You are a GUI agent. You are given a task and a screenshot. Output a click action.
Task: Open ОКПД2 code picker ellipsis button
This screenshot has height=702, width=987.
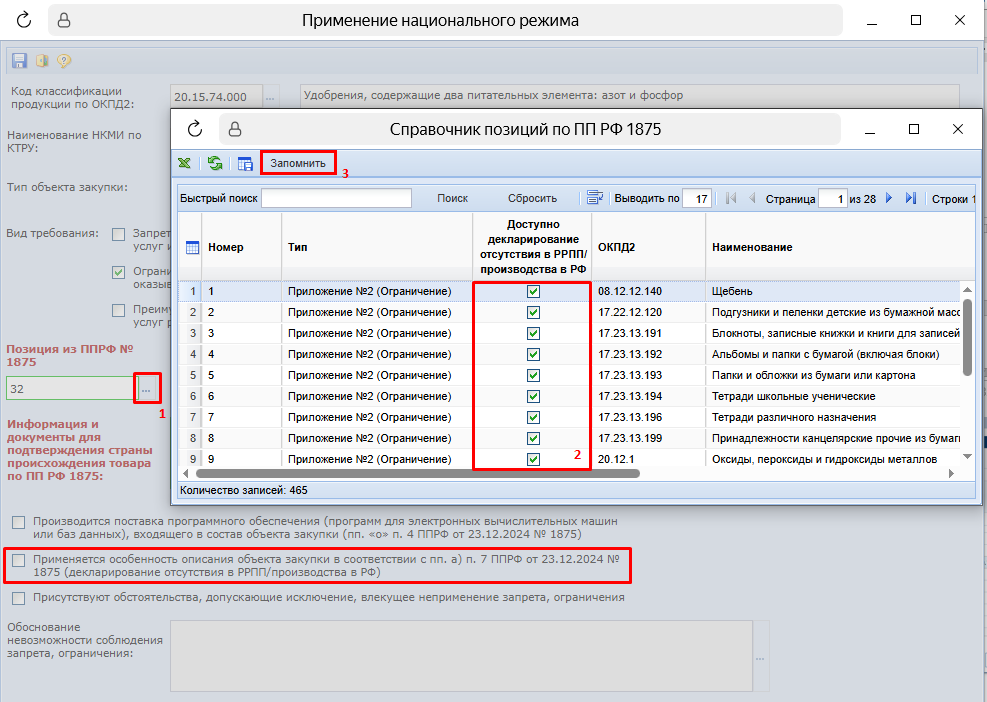pos(270,96)
